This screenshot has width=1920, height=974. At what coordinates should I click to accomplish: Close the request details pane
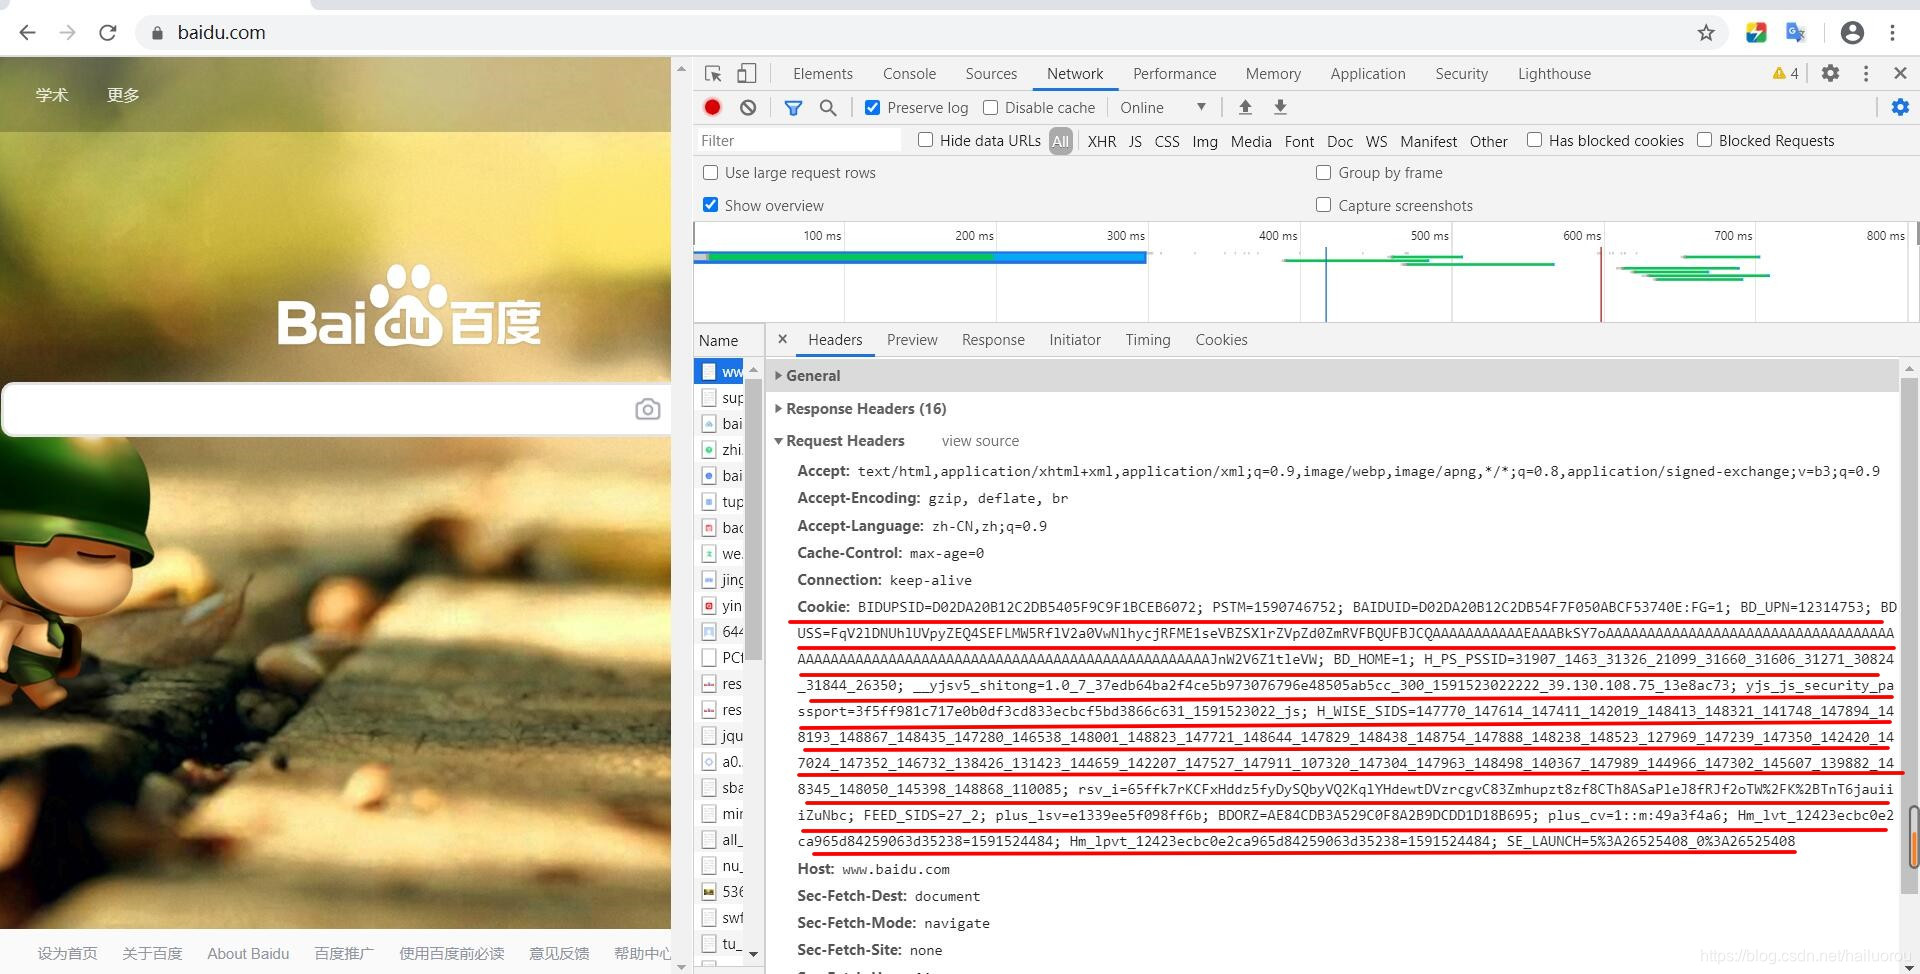pos(782,339)
